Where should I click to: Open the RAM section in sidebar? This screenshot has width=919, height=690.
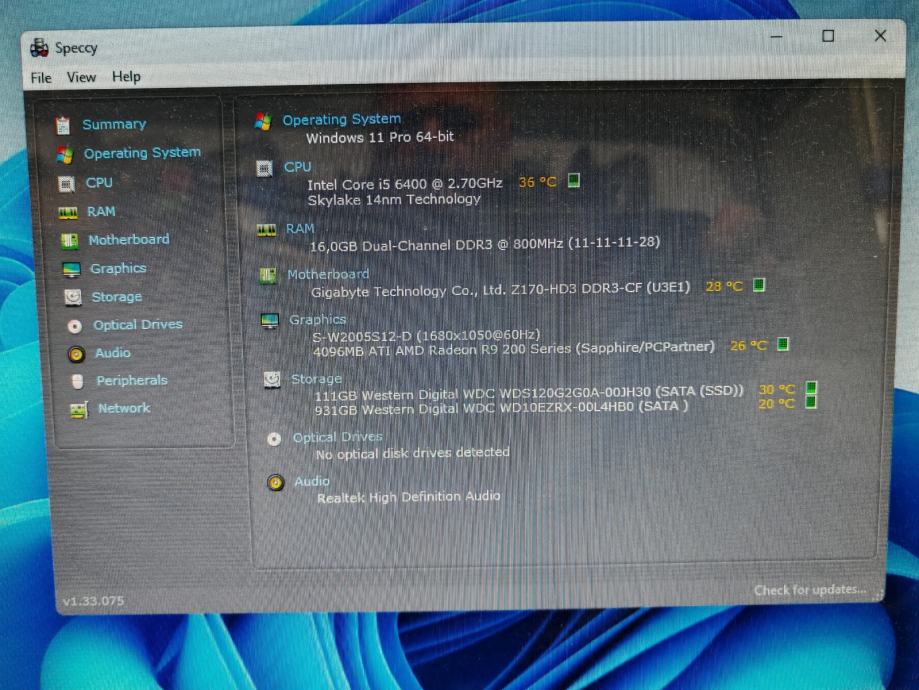(101, 211)
